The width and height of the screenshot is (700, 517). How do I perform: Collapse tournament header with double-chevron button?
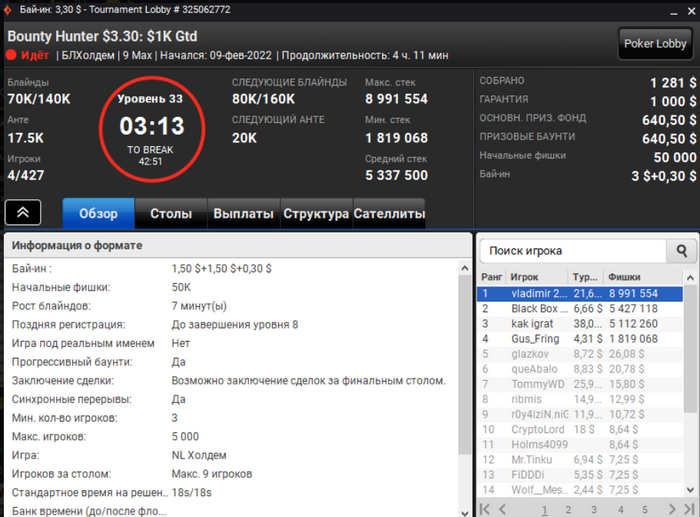pyautogui.click(x=23, y=213)
